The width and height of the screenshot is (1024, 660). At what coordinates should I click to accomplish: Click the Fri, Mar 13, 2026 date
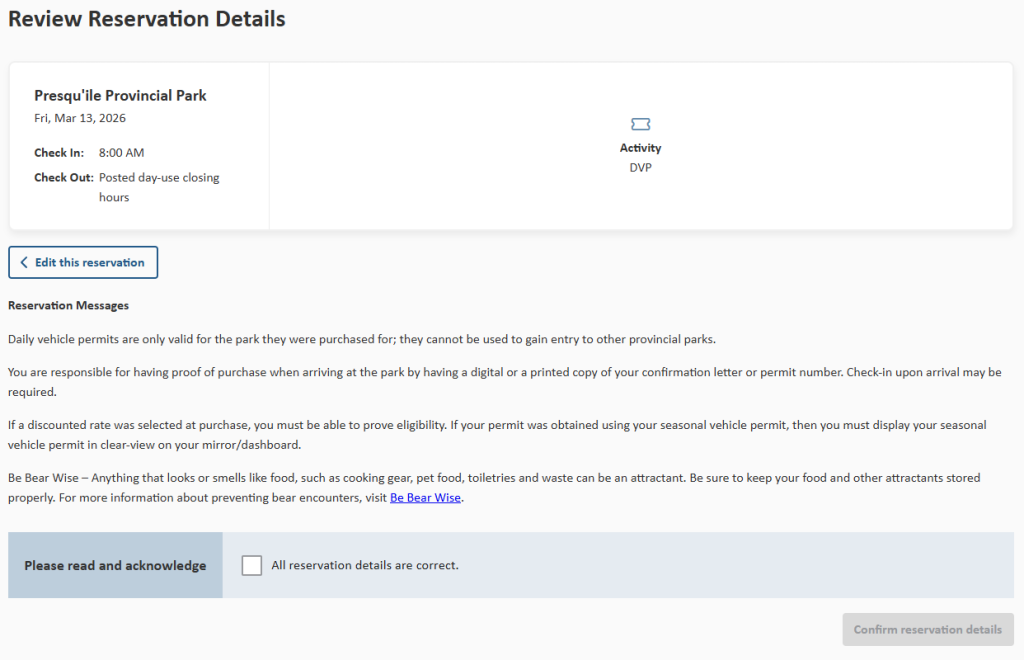tap(80, 118)
